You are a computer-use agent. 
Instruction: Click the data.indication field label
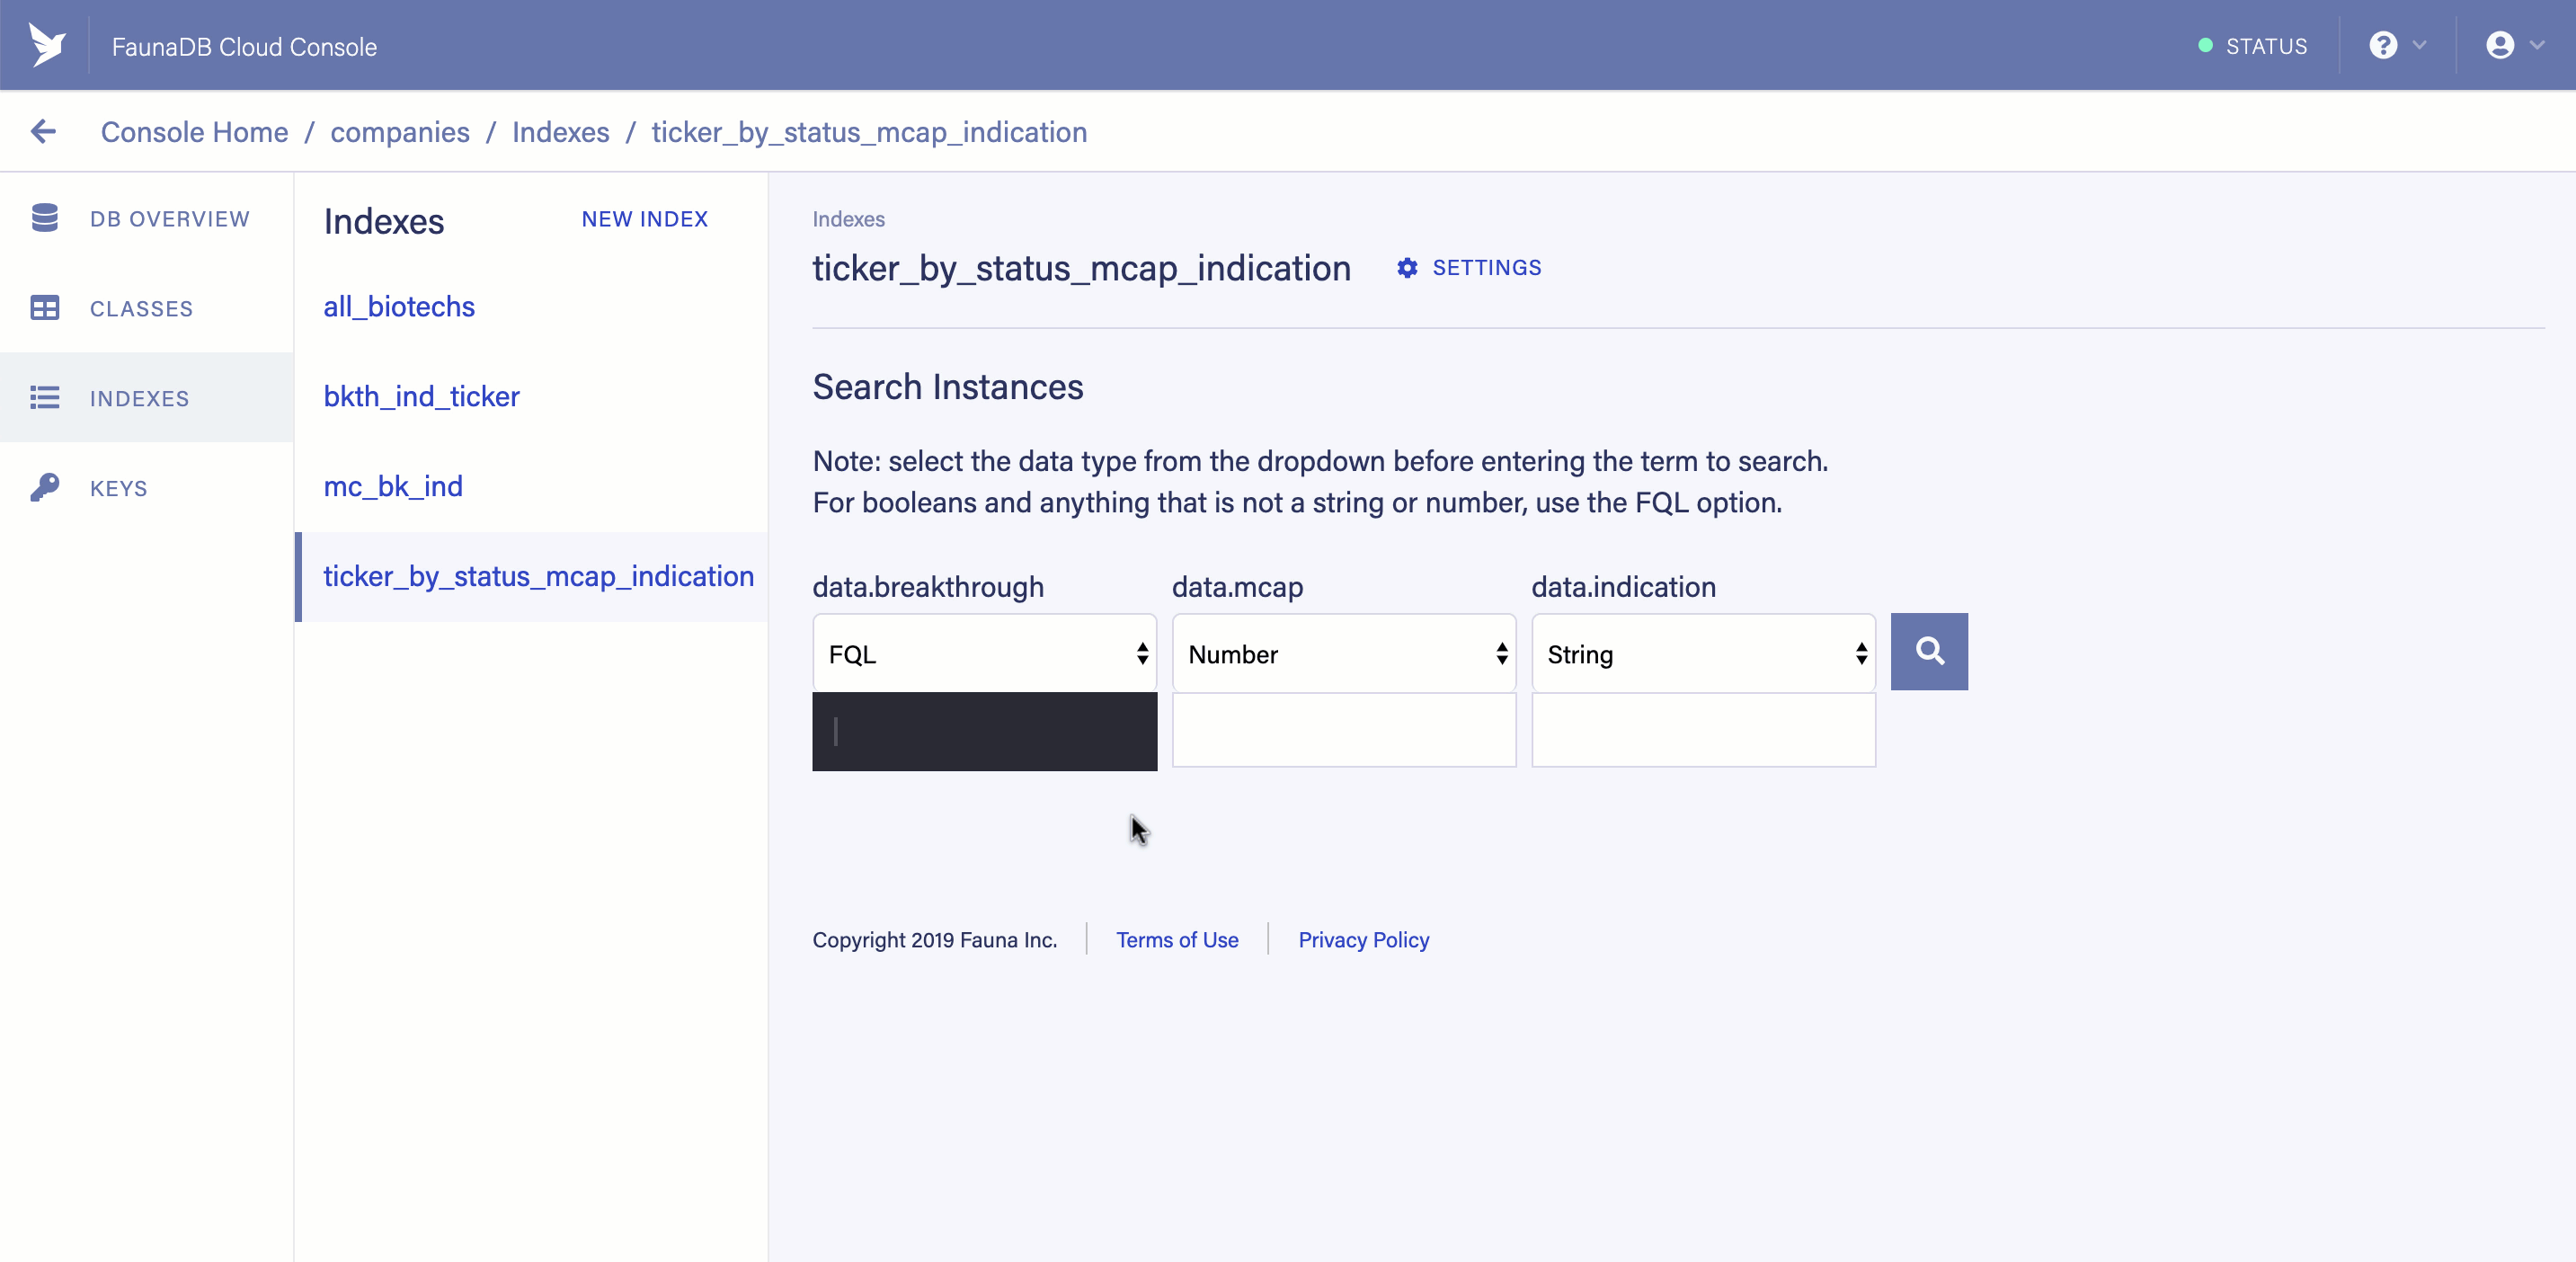(x=1623, y=587)
